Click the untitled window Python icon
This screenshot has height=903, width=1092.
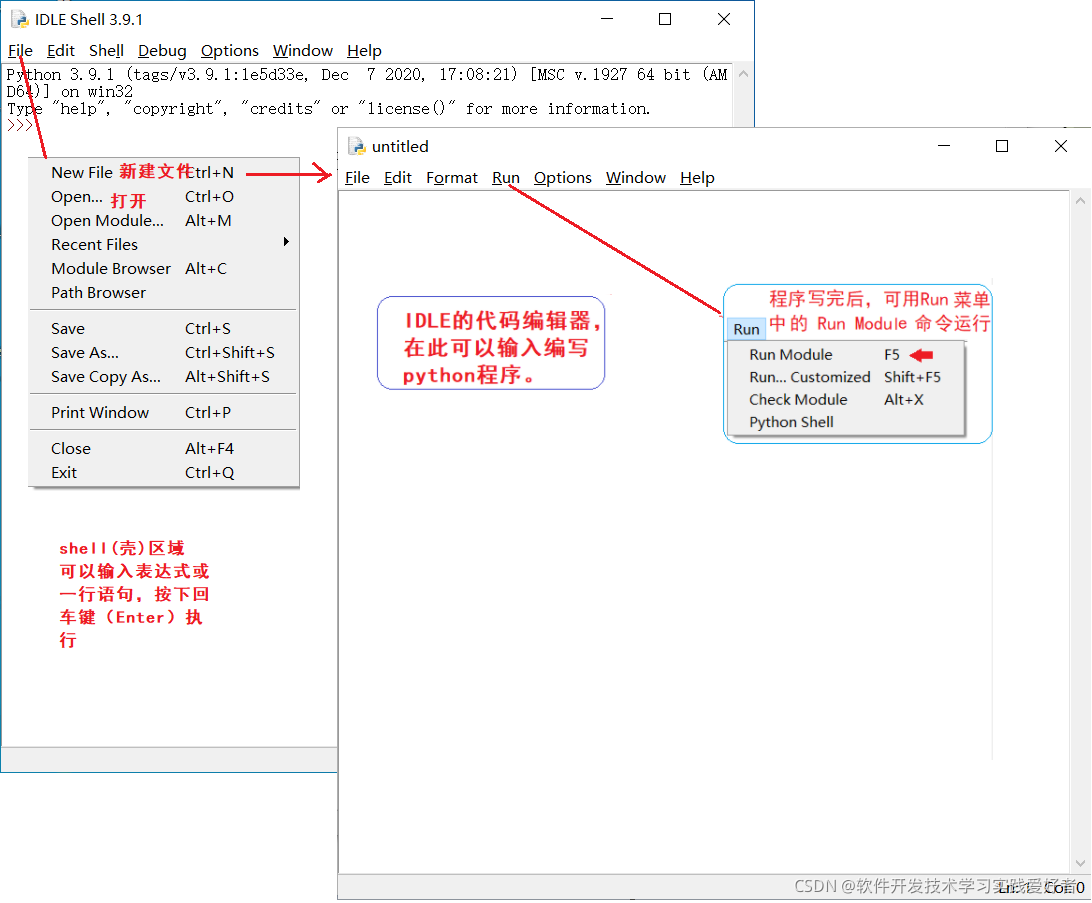[x=357, y=146]
